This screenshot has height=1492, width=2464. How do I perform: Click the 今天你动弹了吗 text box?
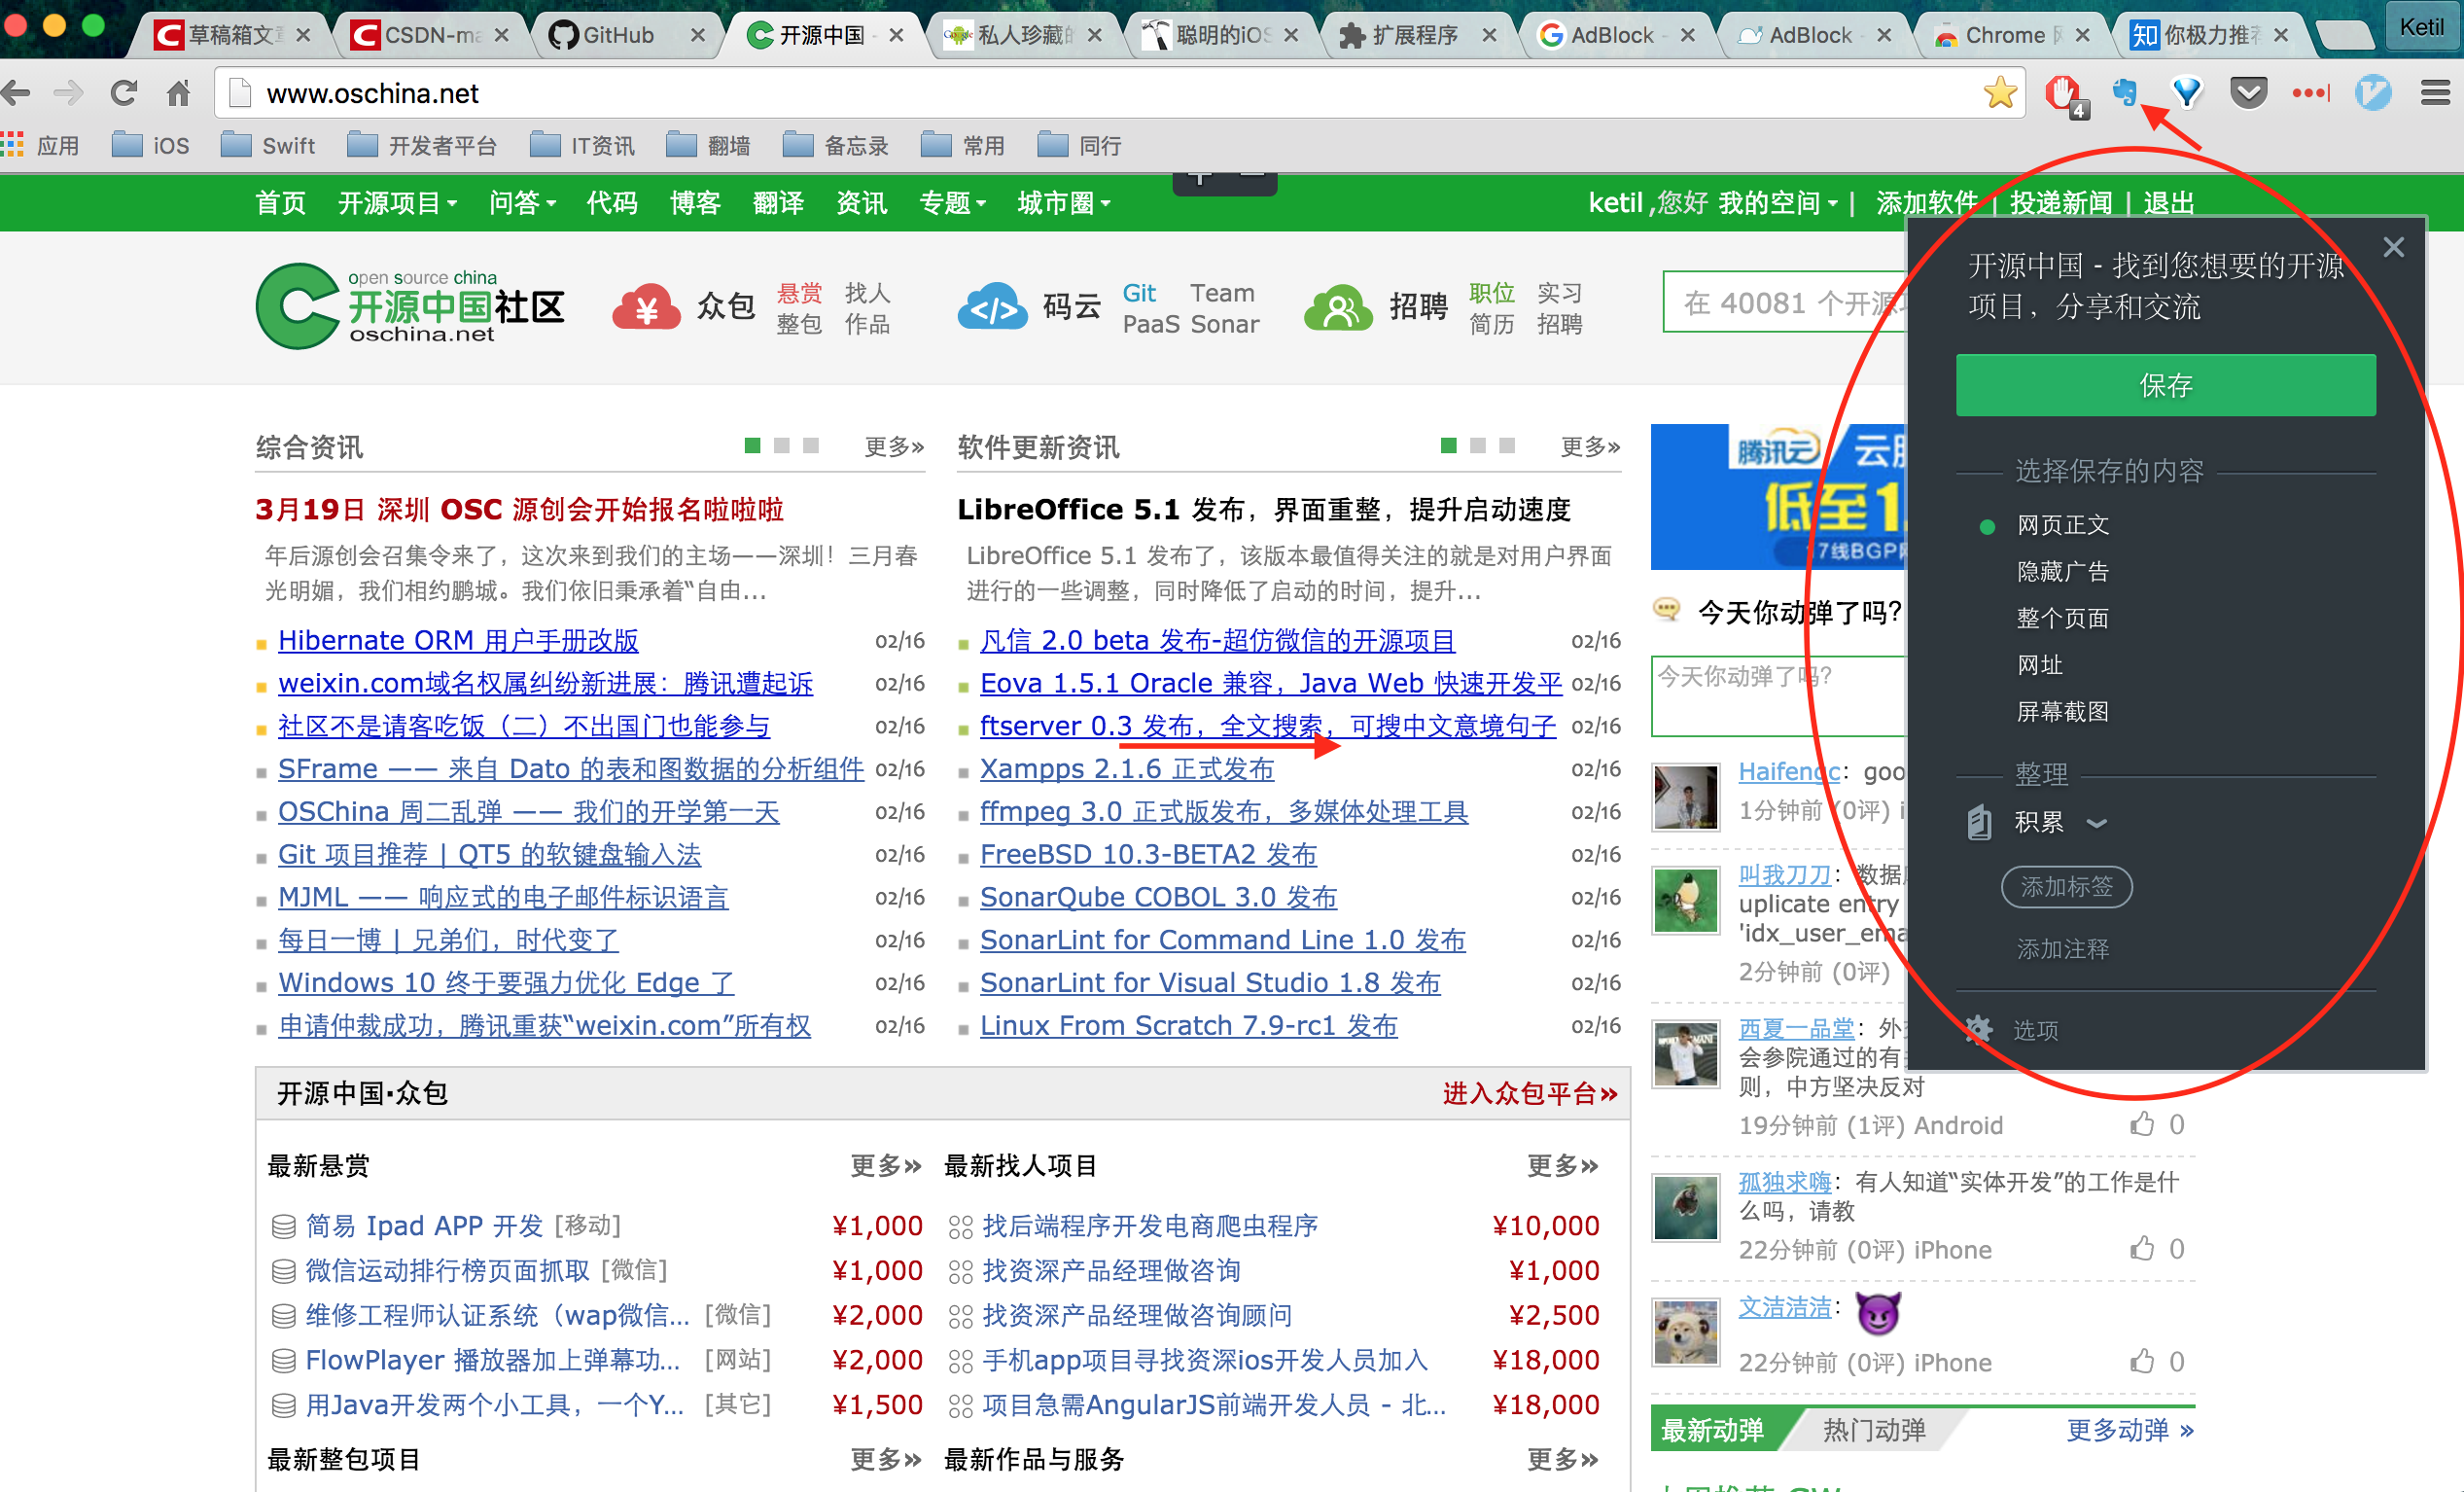click(1778, 695)
